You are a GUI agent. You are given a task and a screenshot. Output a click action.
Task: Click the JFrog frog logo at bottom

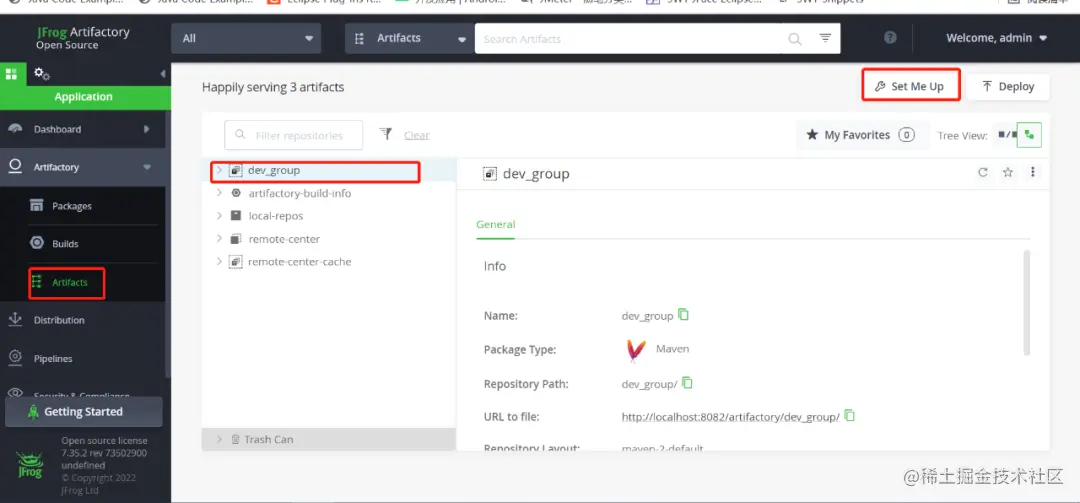[x=30, y=465]
